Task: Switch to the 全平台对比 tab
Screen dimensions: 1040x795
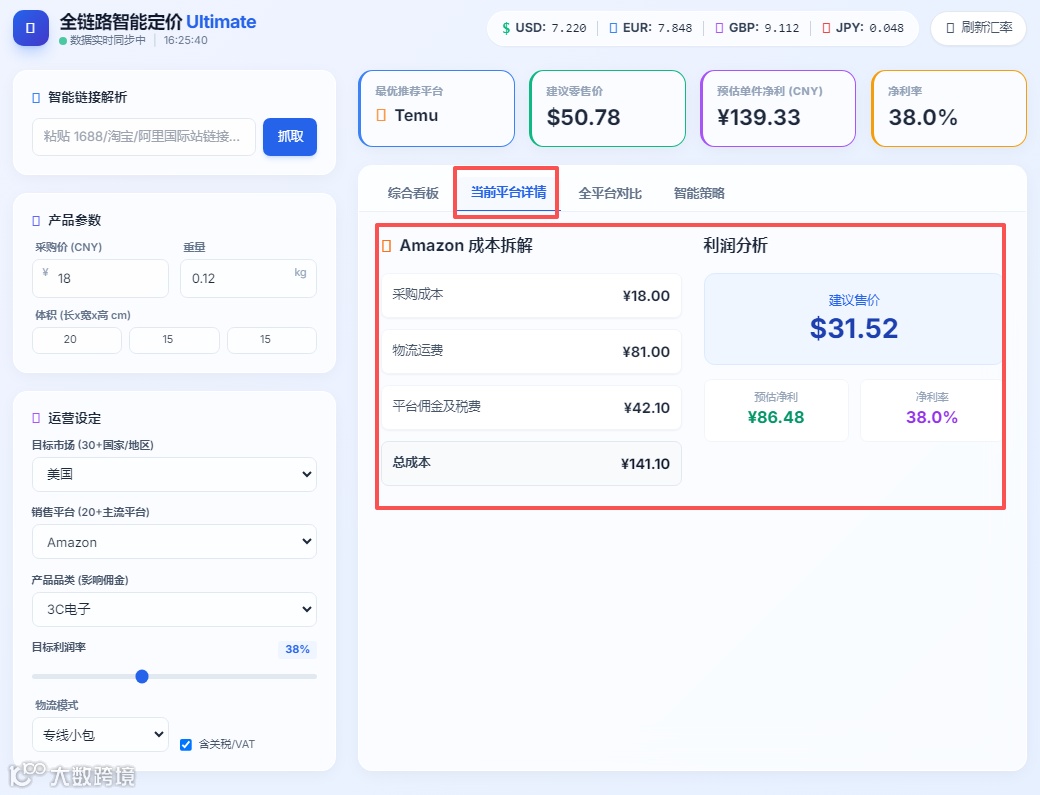Action: (610, 193)
